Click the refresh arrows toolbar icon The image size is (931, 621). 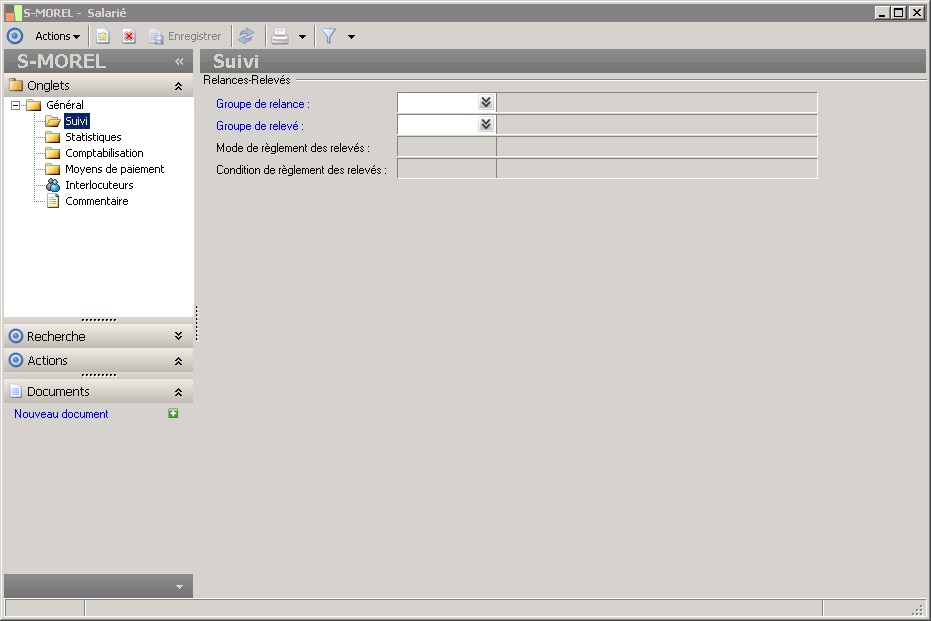246,36
